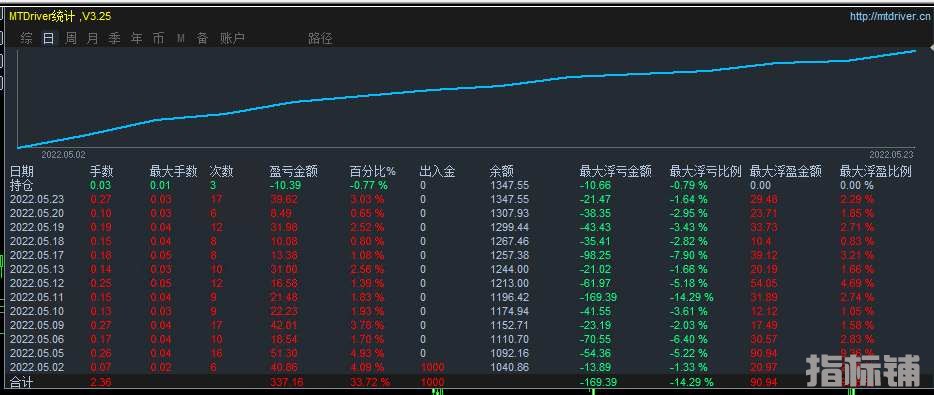The image size is (934, 395).
Task: Click the 次数 column header
Action: click(222, 172)
